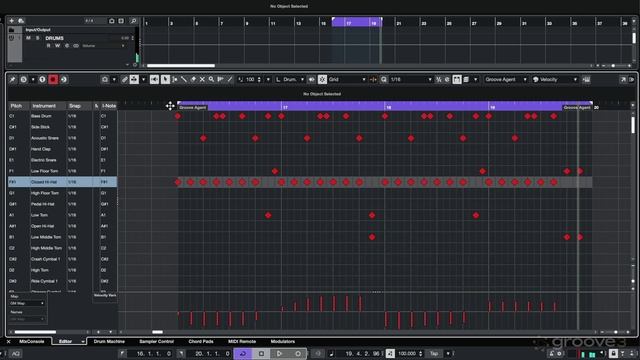This screenshot has width=640, height=360.
Task: Click the Play transport button
Action: click(x=280, y=353)
